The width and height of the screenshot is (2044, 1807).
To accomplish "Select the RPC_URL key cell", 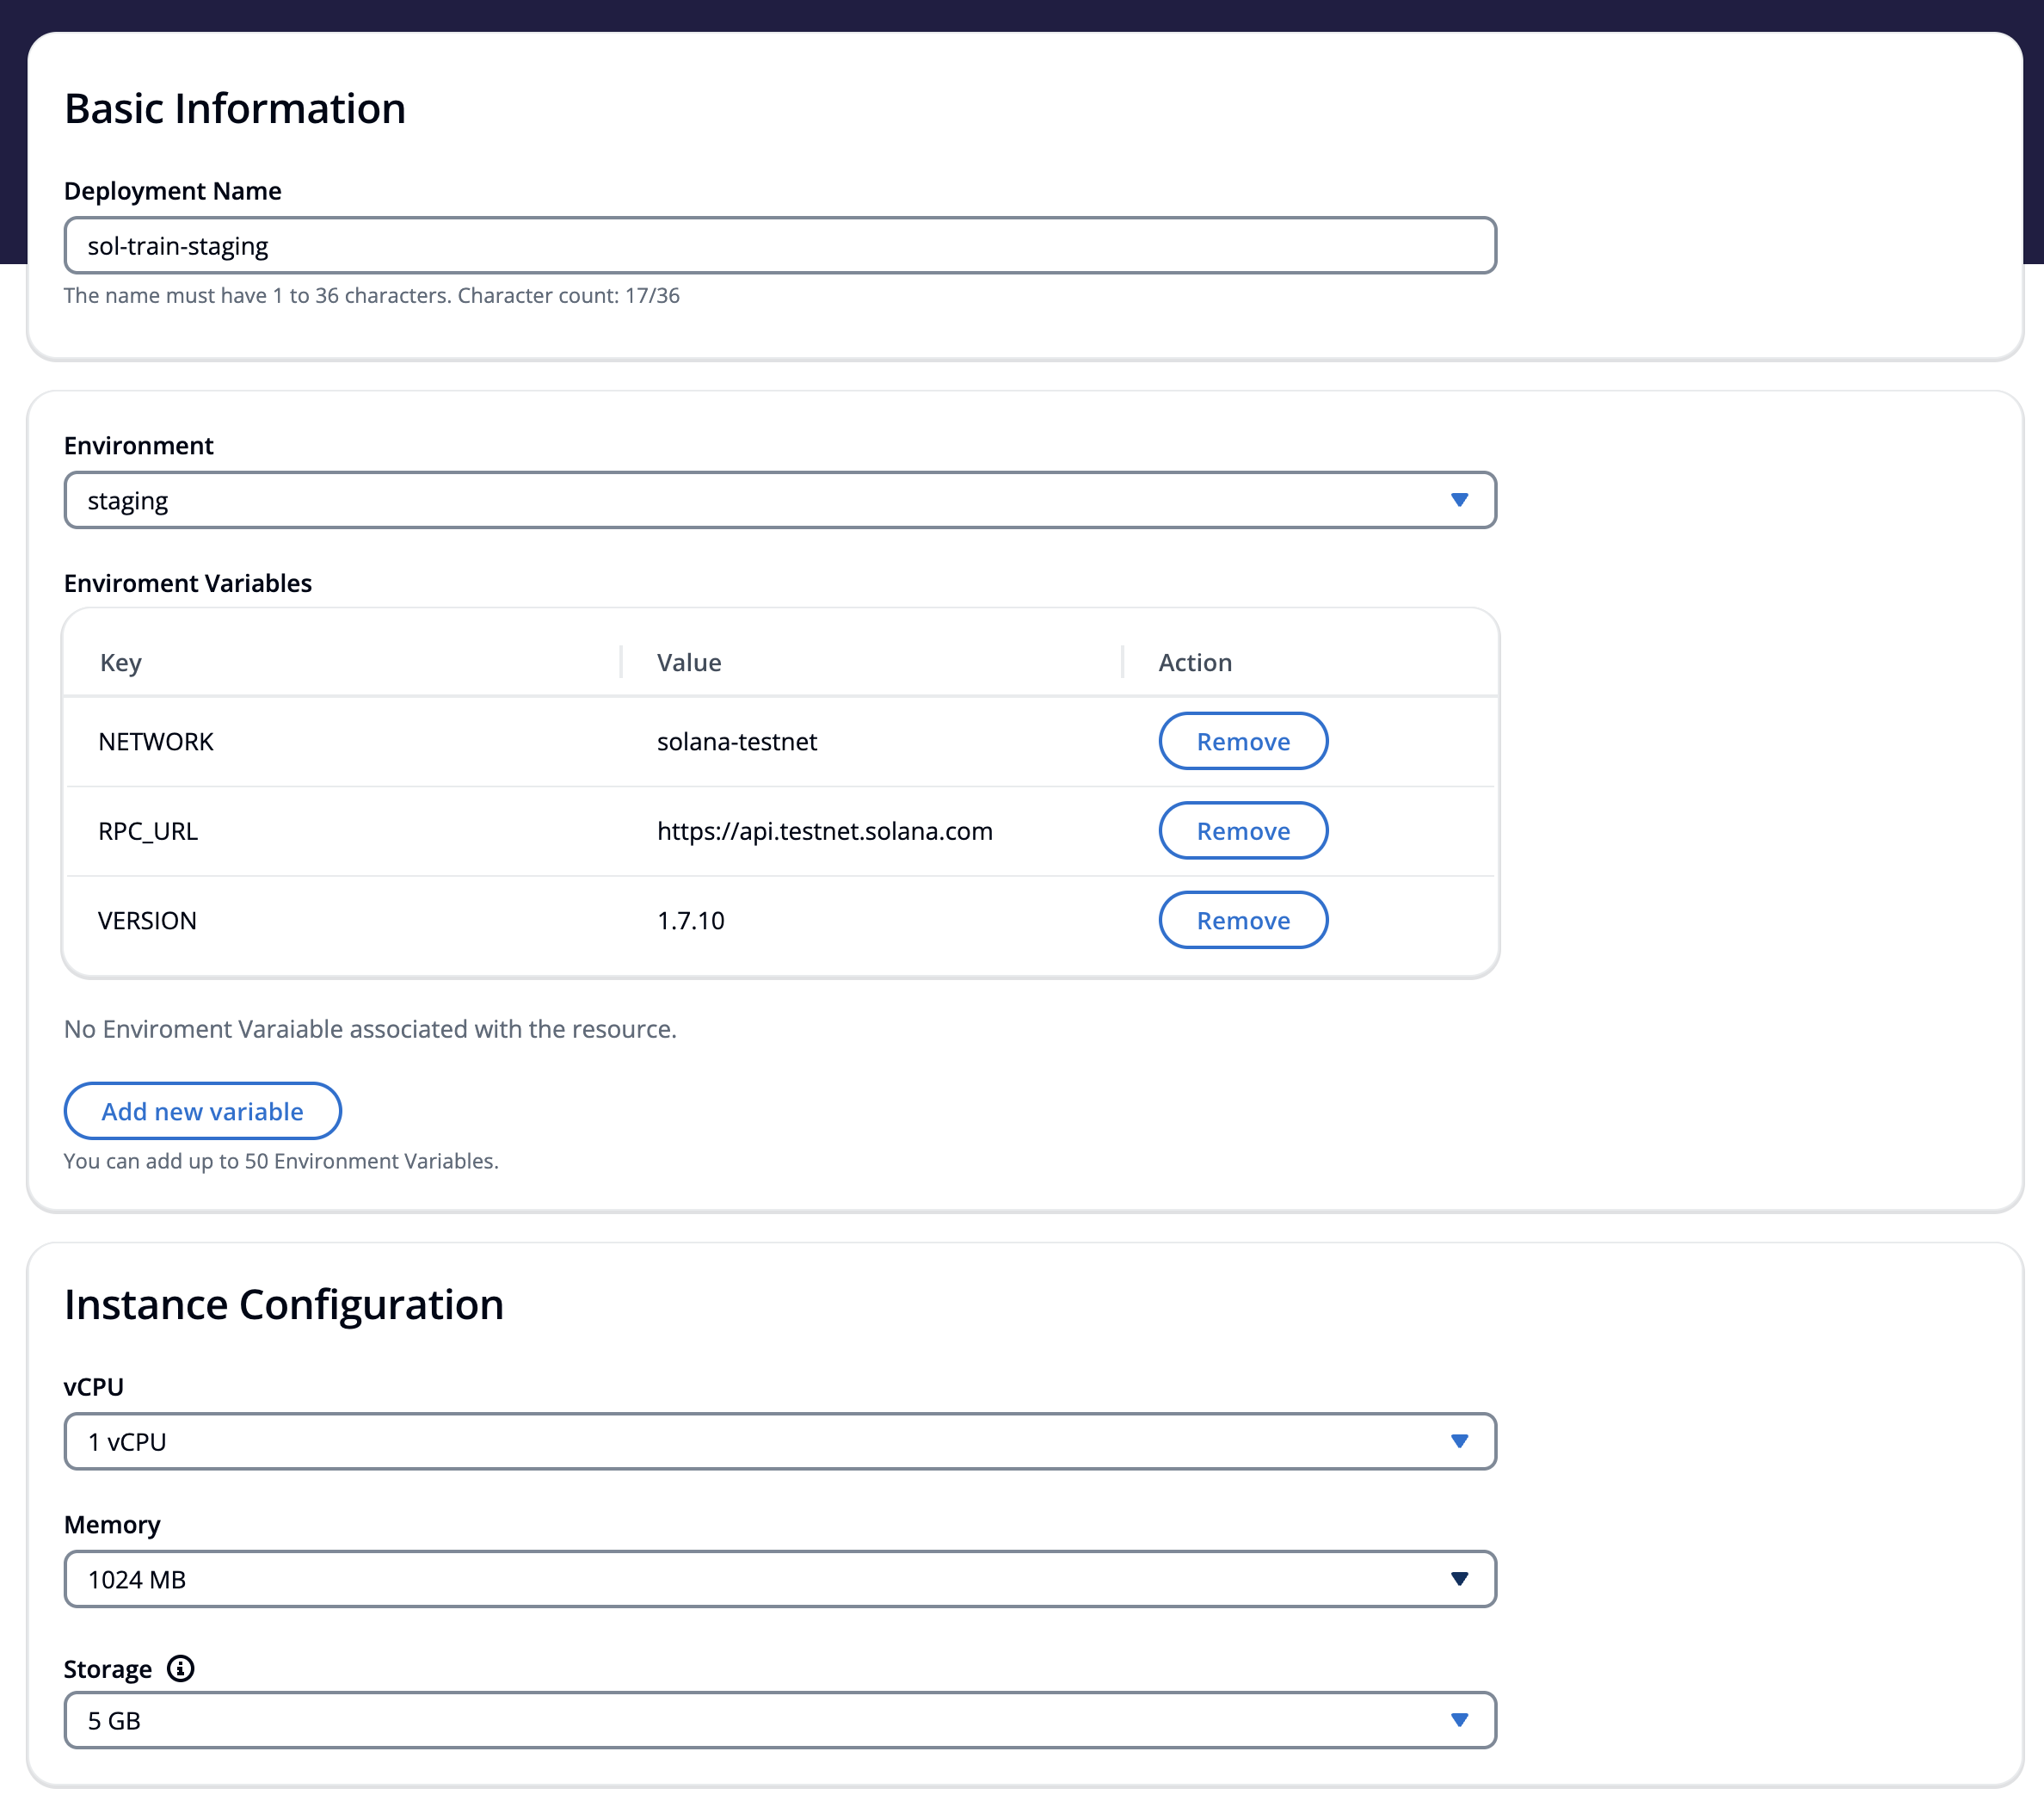I will tap(148, 832).
